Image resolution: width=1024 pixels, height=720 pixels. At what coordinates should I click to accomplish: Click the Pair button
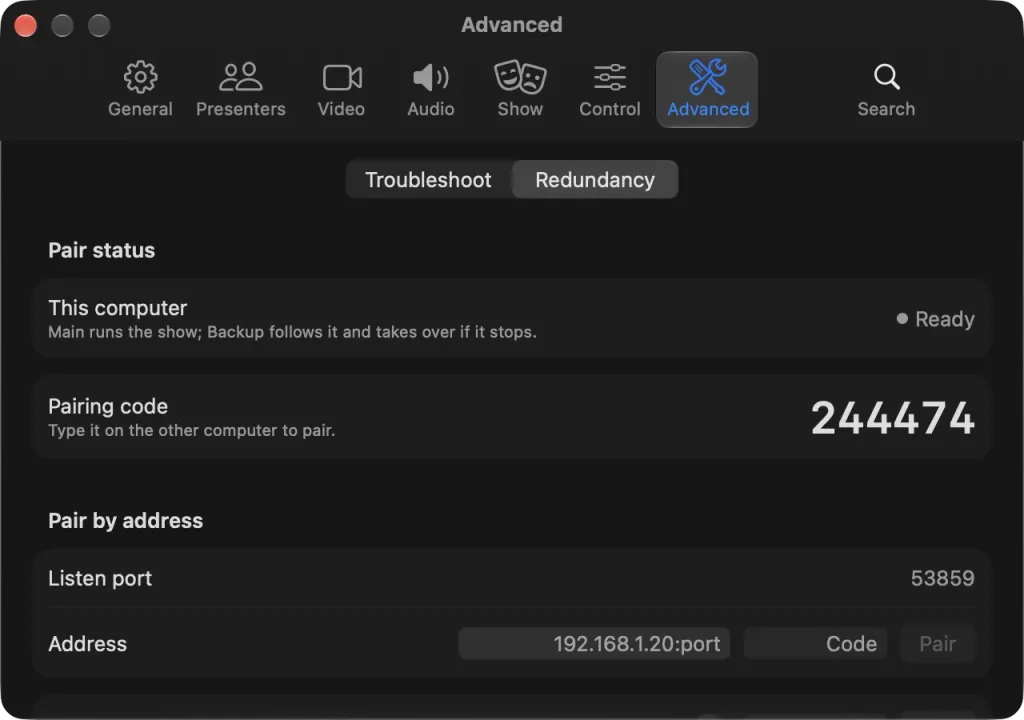pyautogui.click(x=938, y=644)
